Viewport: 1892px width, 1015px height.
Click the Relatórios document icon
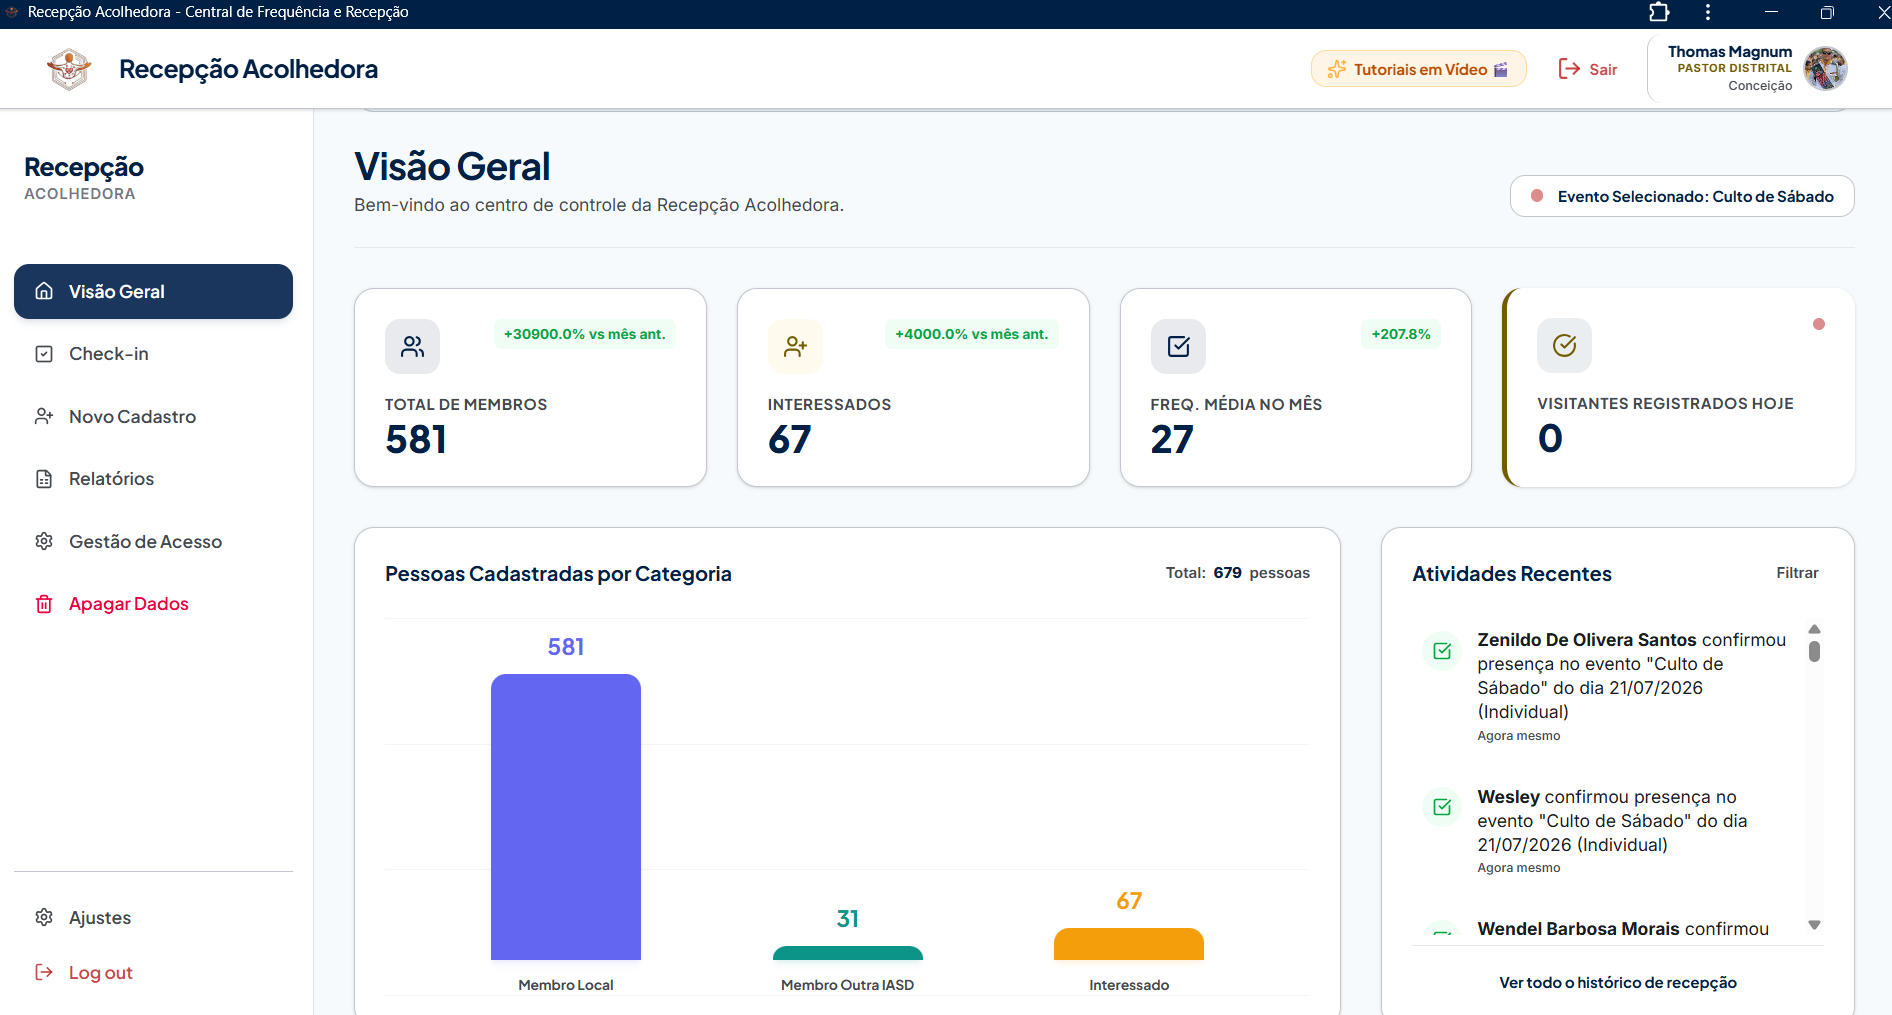pyautogui.click(x=44, y=479)
